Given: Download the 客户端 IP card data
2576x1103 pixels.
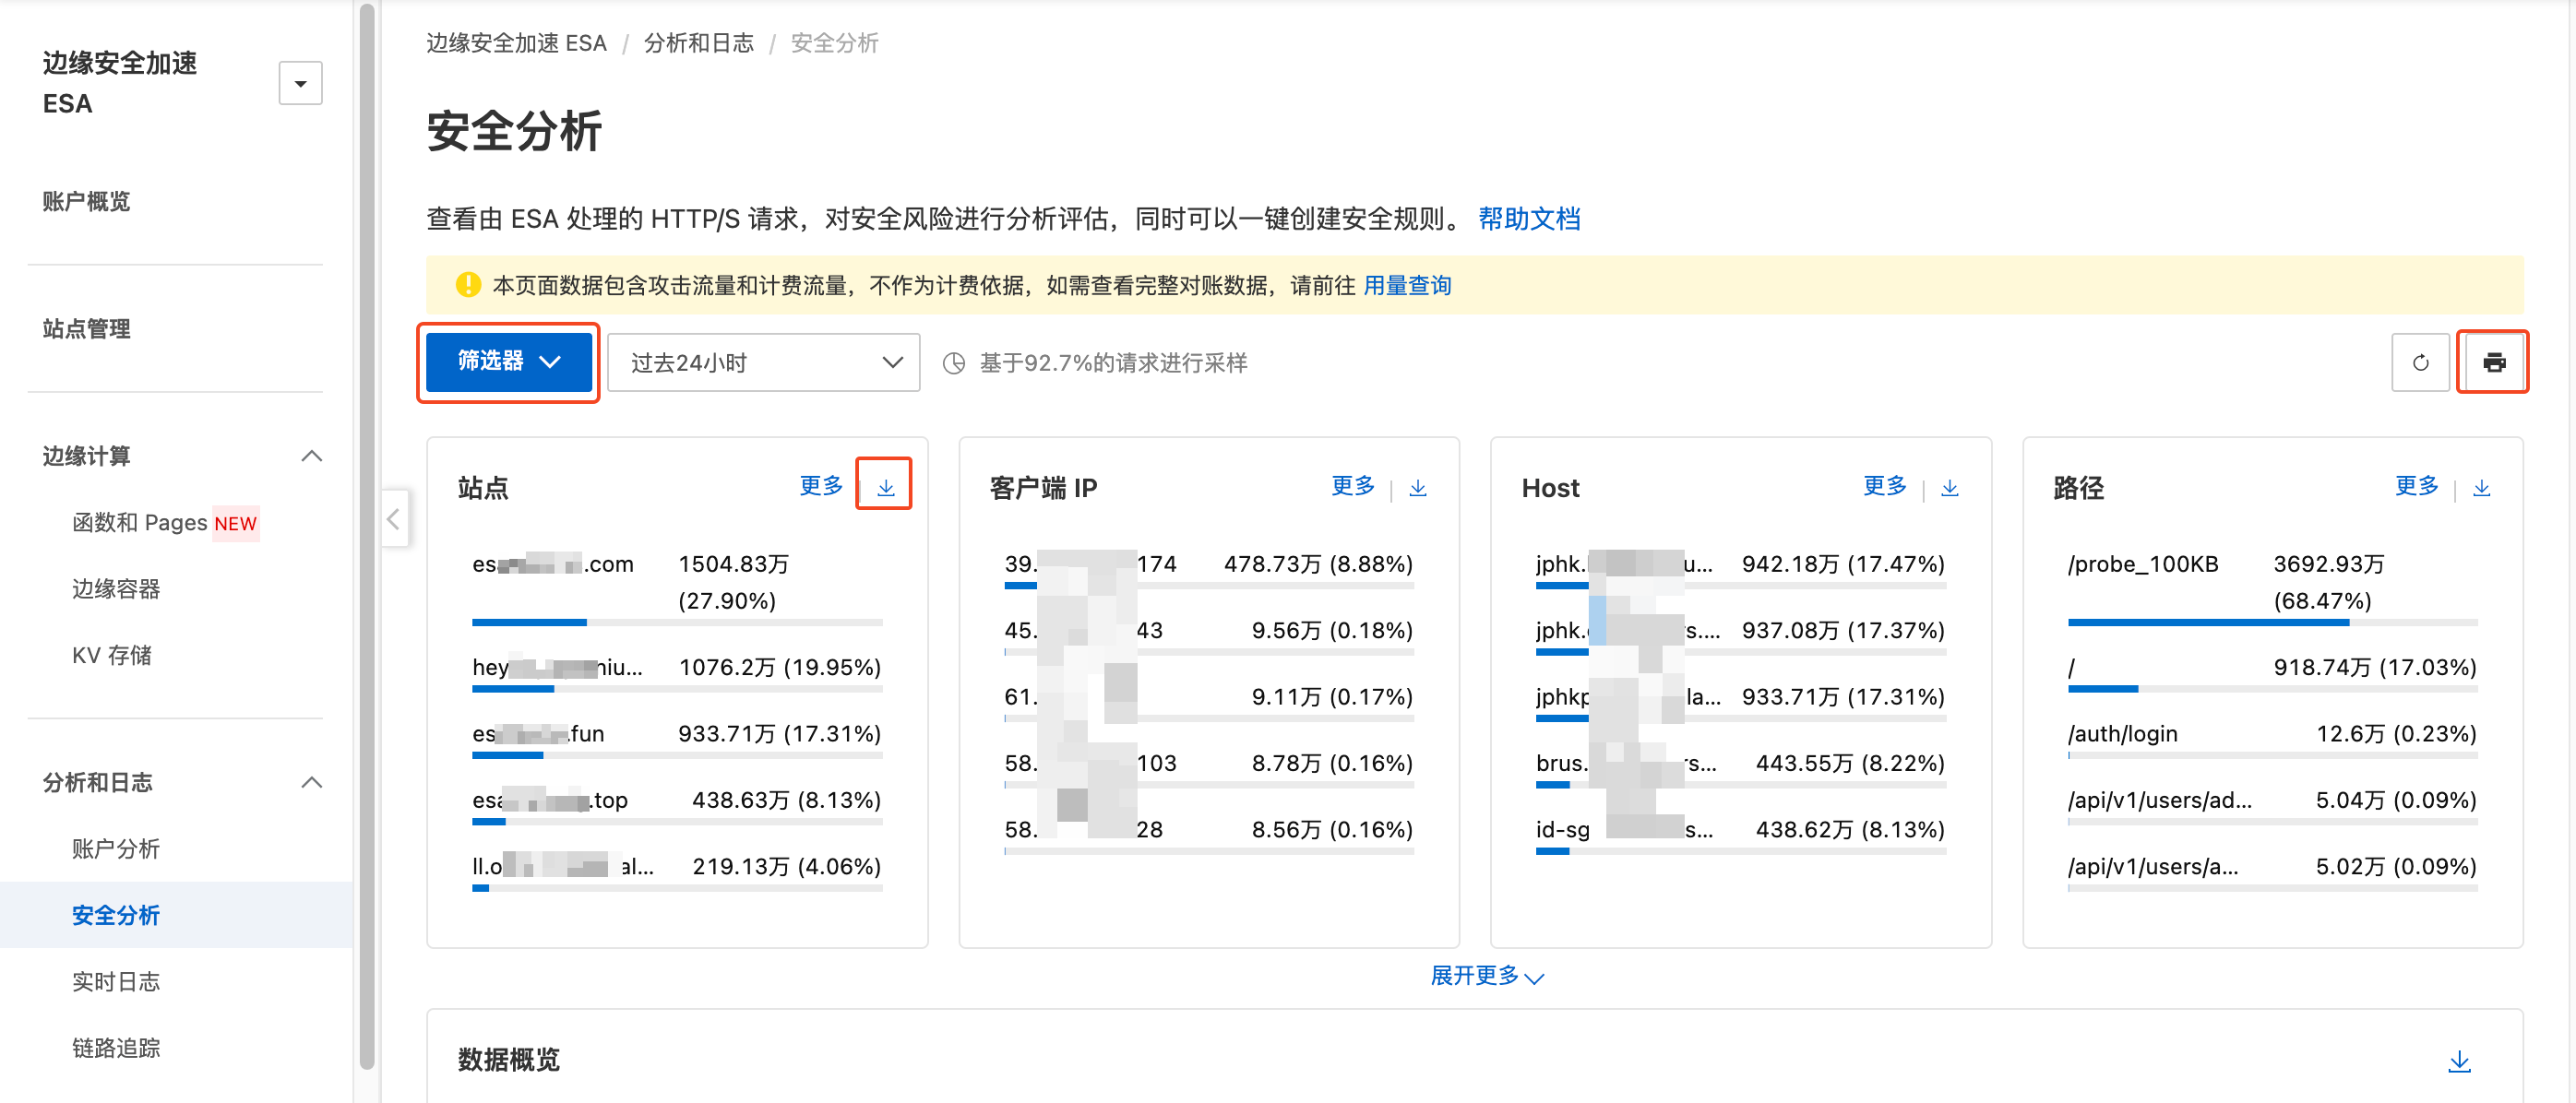Looking at the screenshot, I should coord(1417,487).
